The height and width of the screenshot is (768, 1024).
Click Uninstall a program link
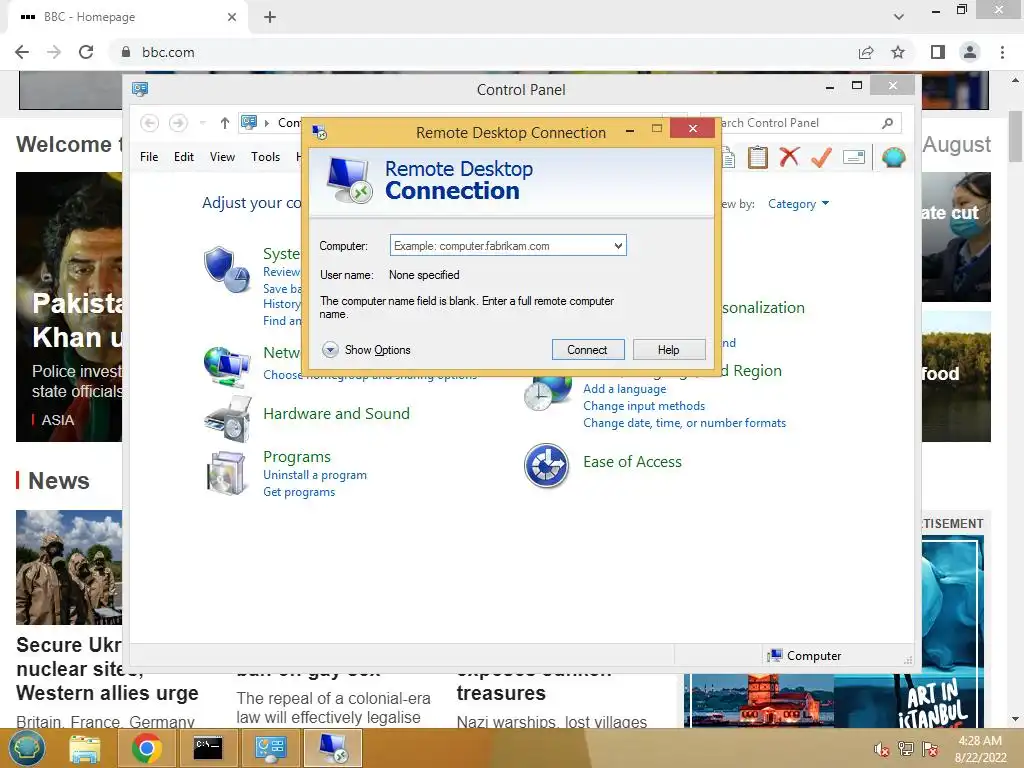point(315,475)
